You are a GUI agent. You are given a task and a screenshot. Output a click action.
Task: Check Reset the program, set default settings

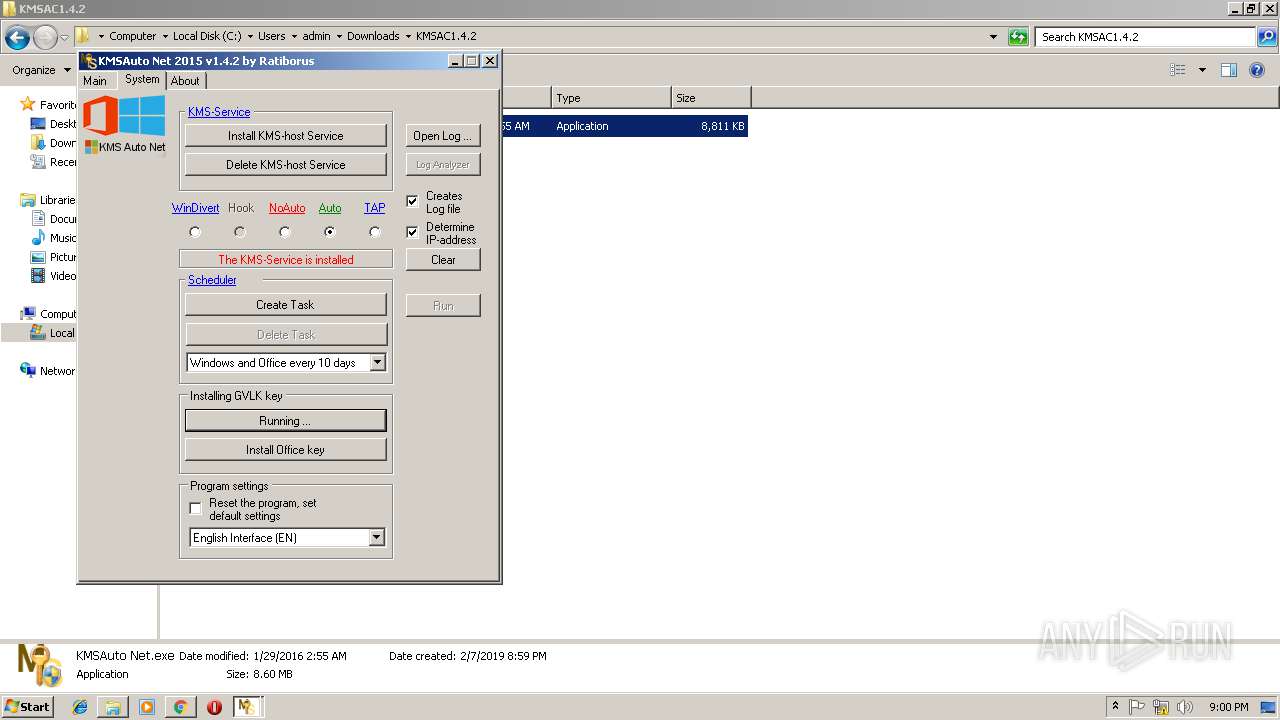coord(196,509)
